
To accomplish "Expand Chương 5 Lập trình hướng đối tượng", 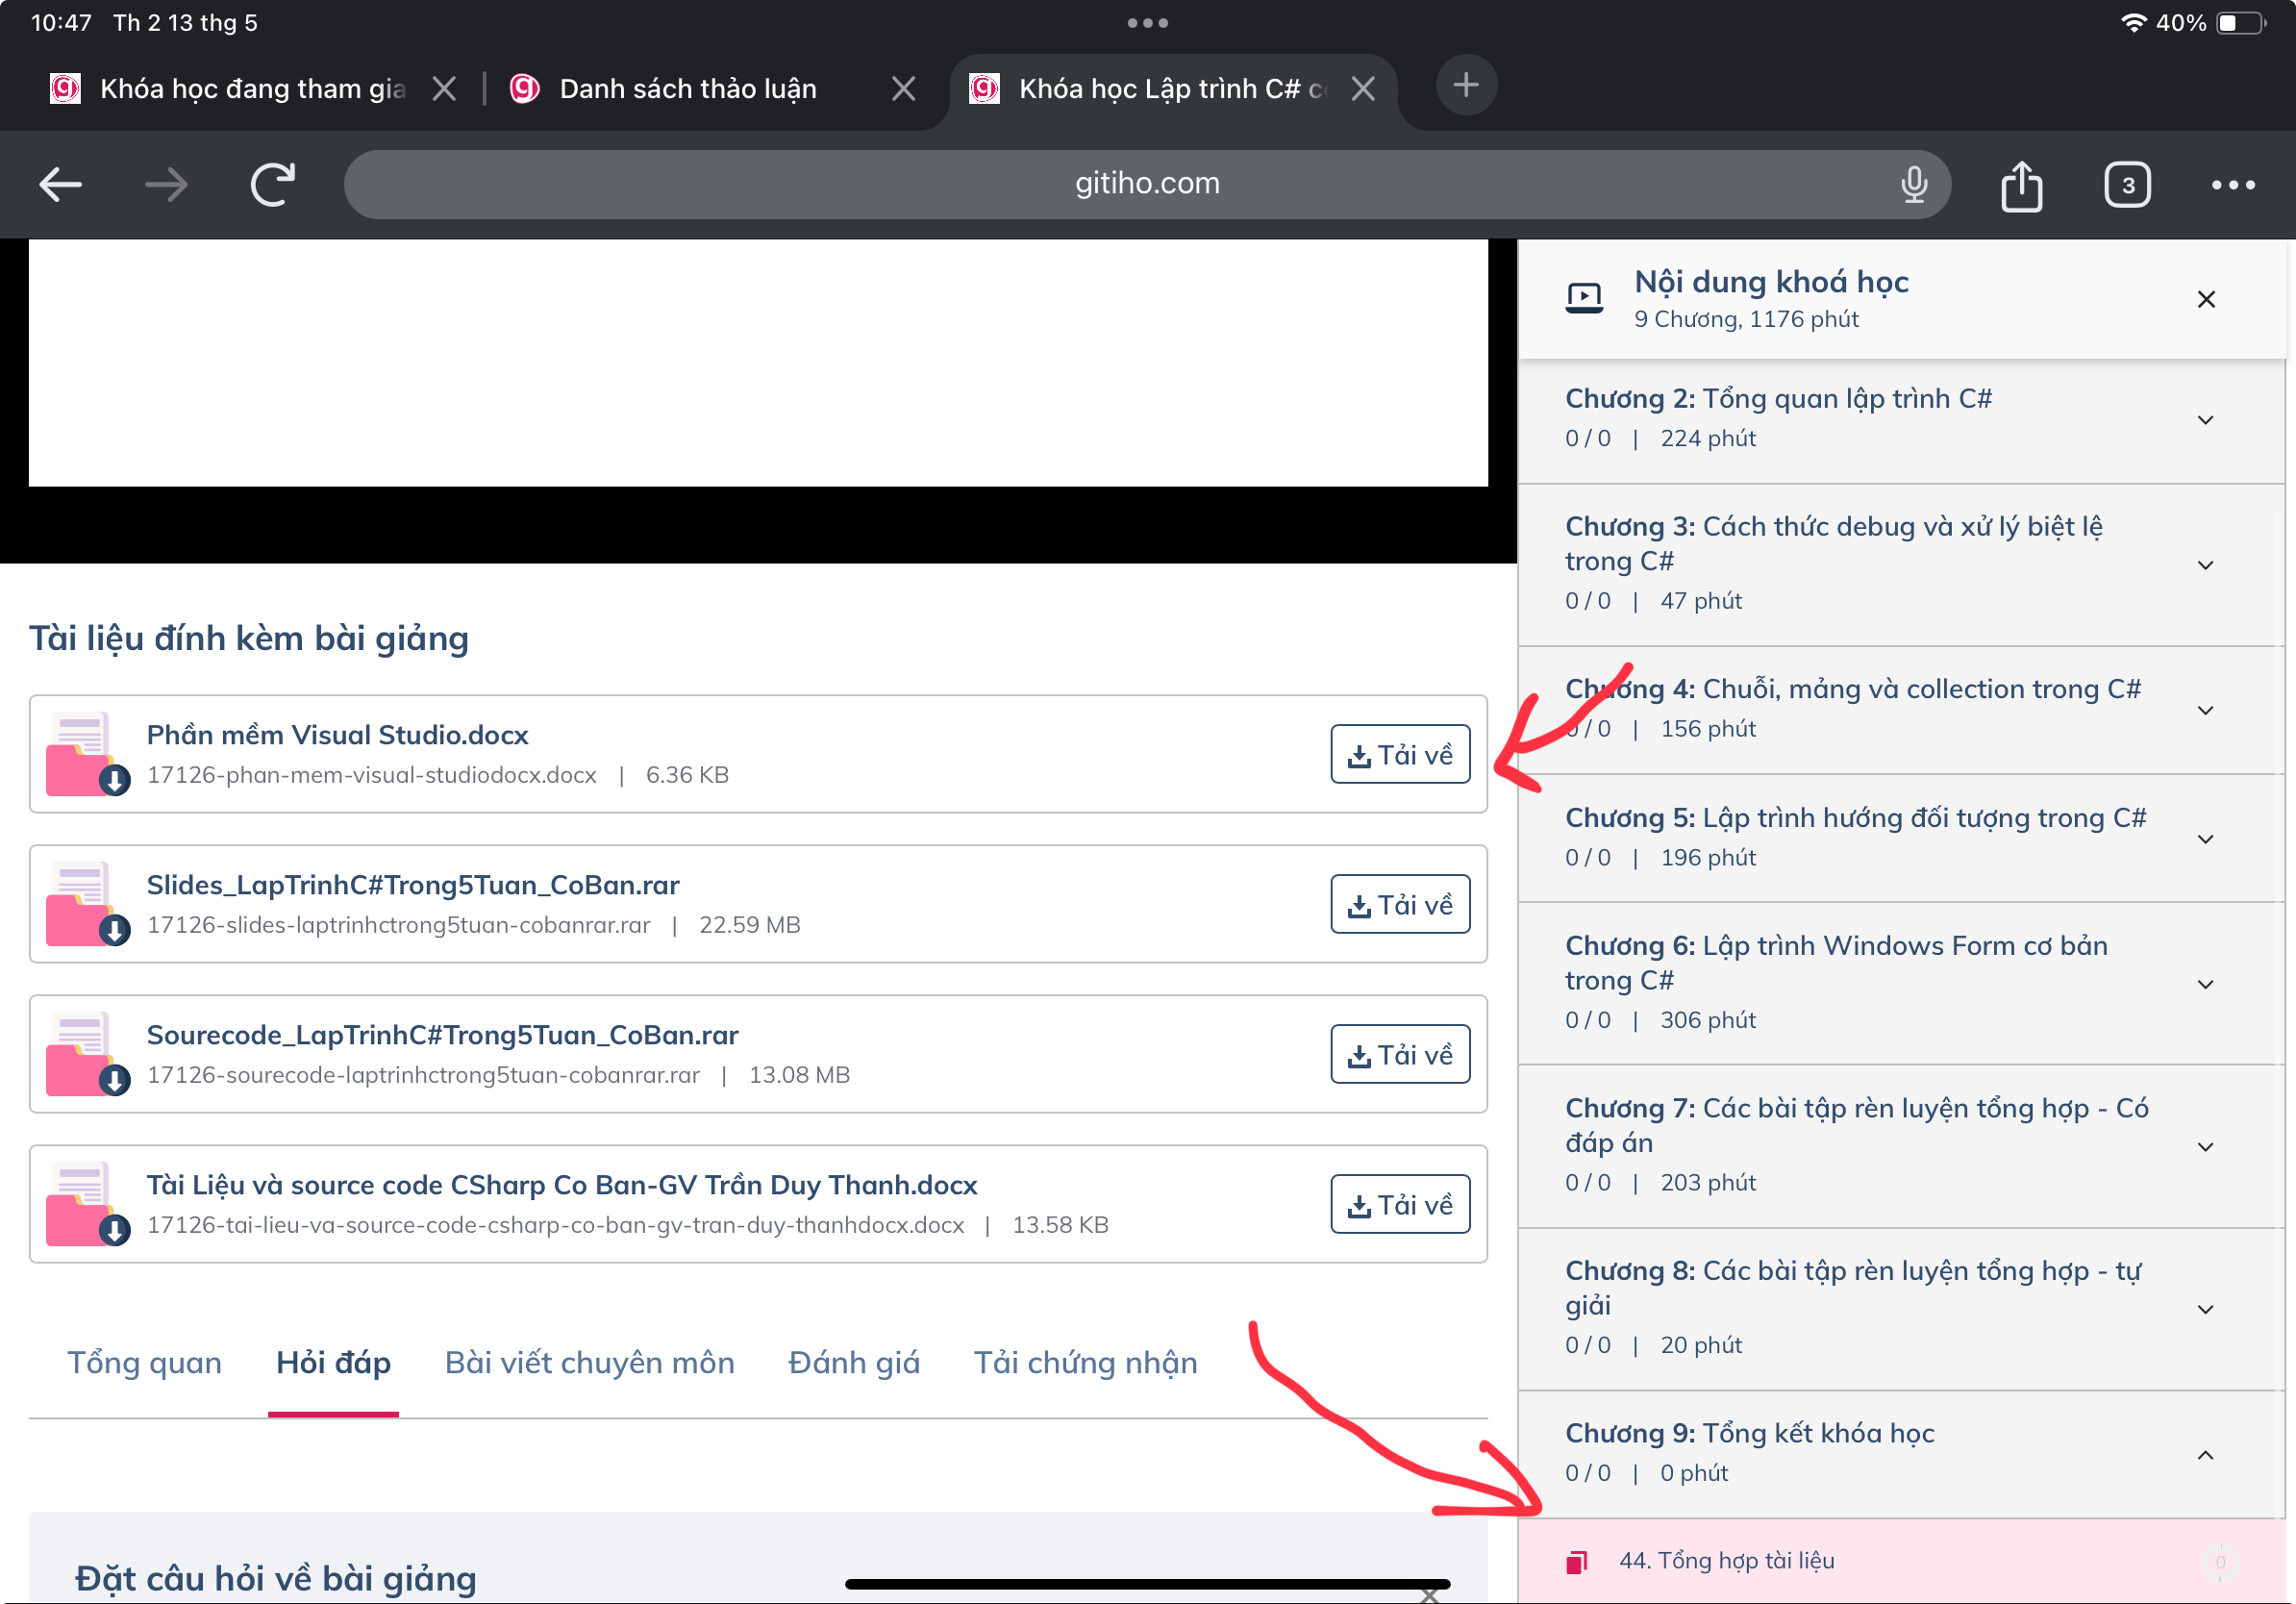I will (x=2205, y=838).
